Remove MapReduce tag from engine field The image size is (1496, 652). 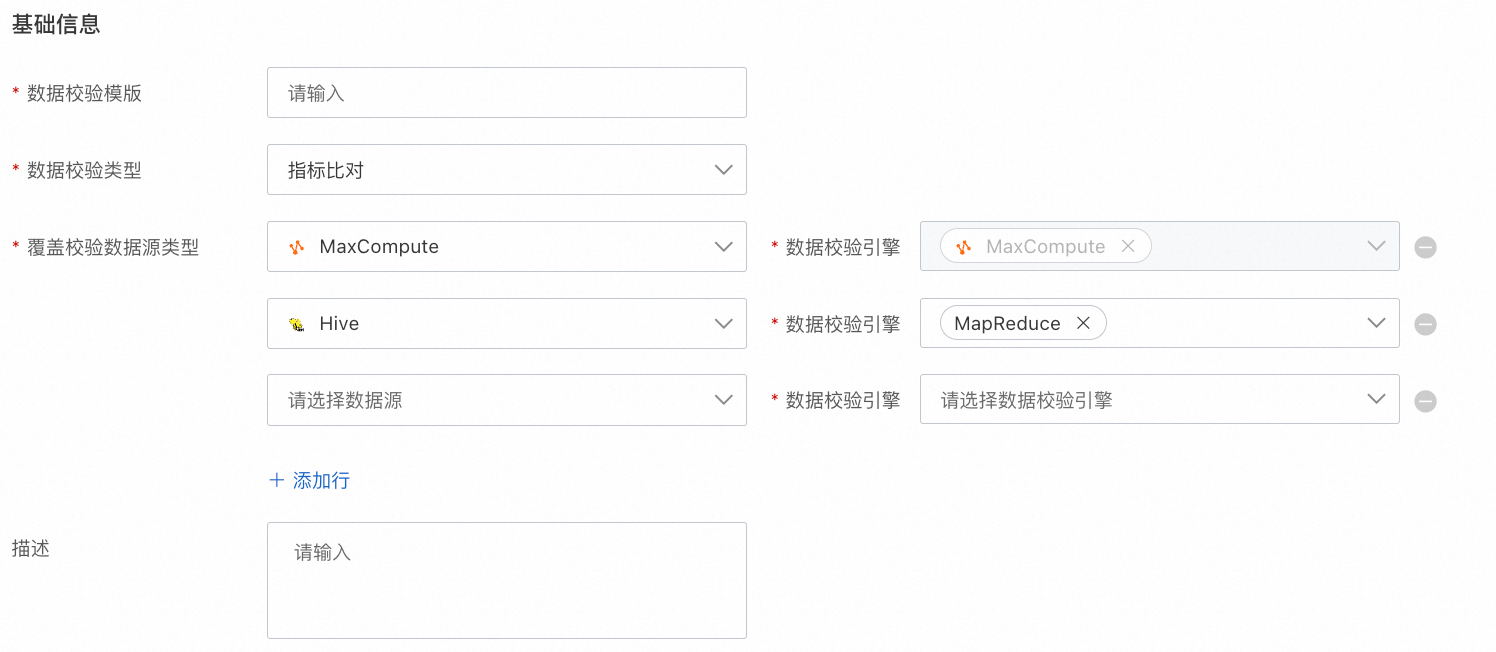pyautogui.click(x=1082, y=324)
